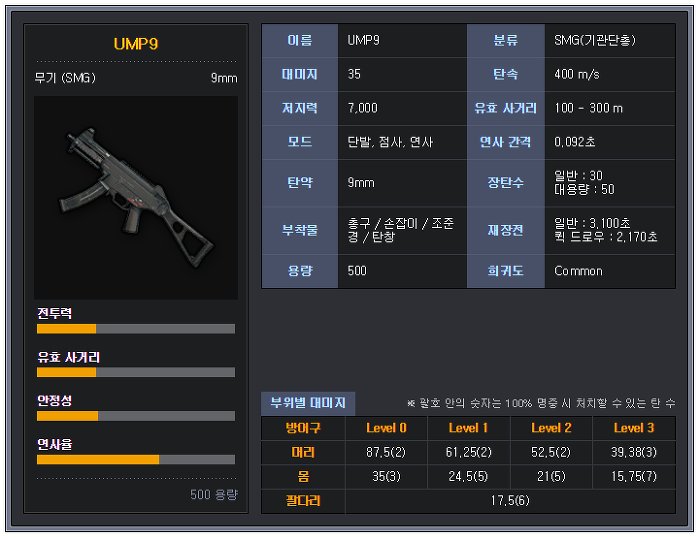Click the Level 3 column header
Image resolution: width=700 pixels, height=540 pixels.
[x=634, y=428]
